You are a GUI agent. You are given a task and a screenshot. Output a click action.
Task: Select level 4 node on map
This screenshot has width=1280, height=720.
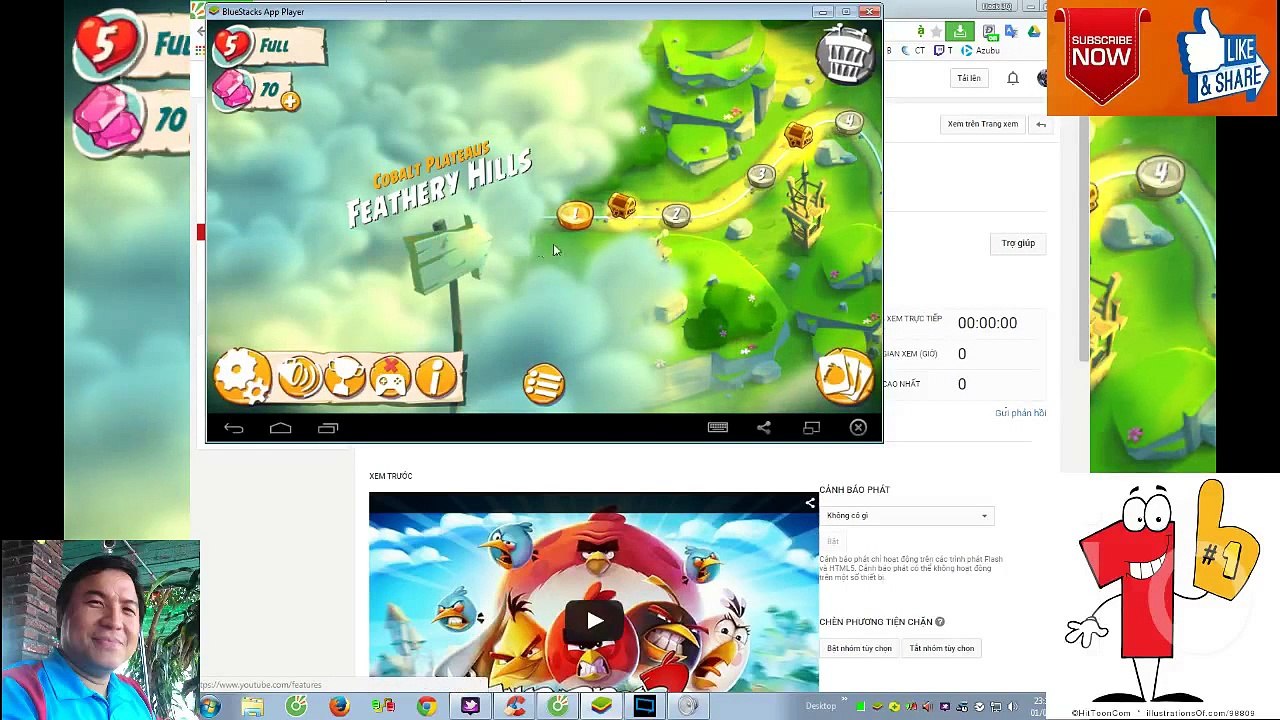coord(849,122)
